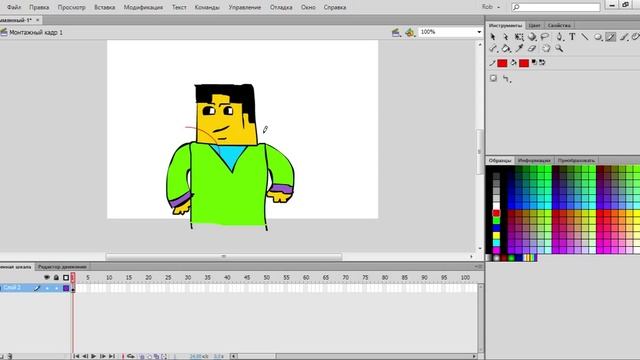
Task: Switch to the Цвет panel tab
Action: click(x=534, y=25)
